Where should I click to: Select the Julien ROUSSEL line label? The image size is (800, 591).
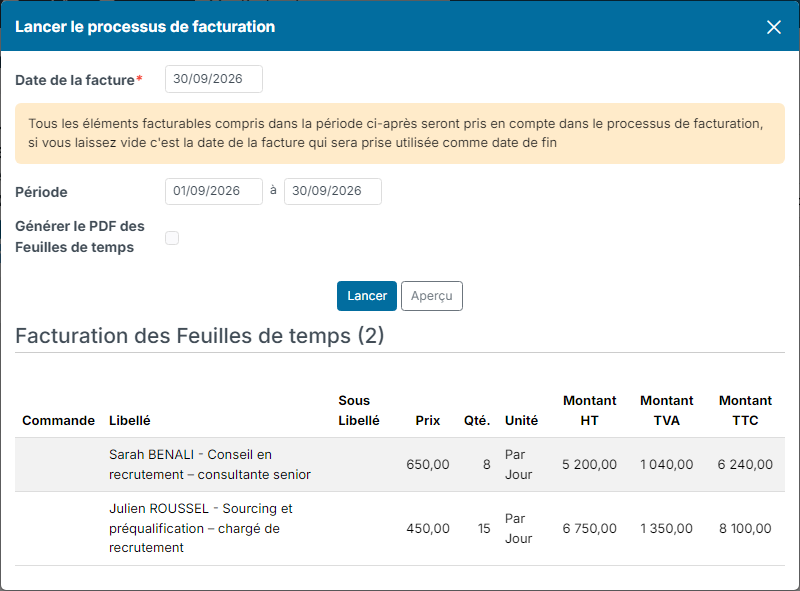tap(201, 528)
